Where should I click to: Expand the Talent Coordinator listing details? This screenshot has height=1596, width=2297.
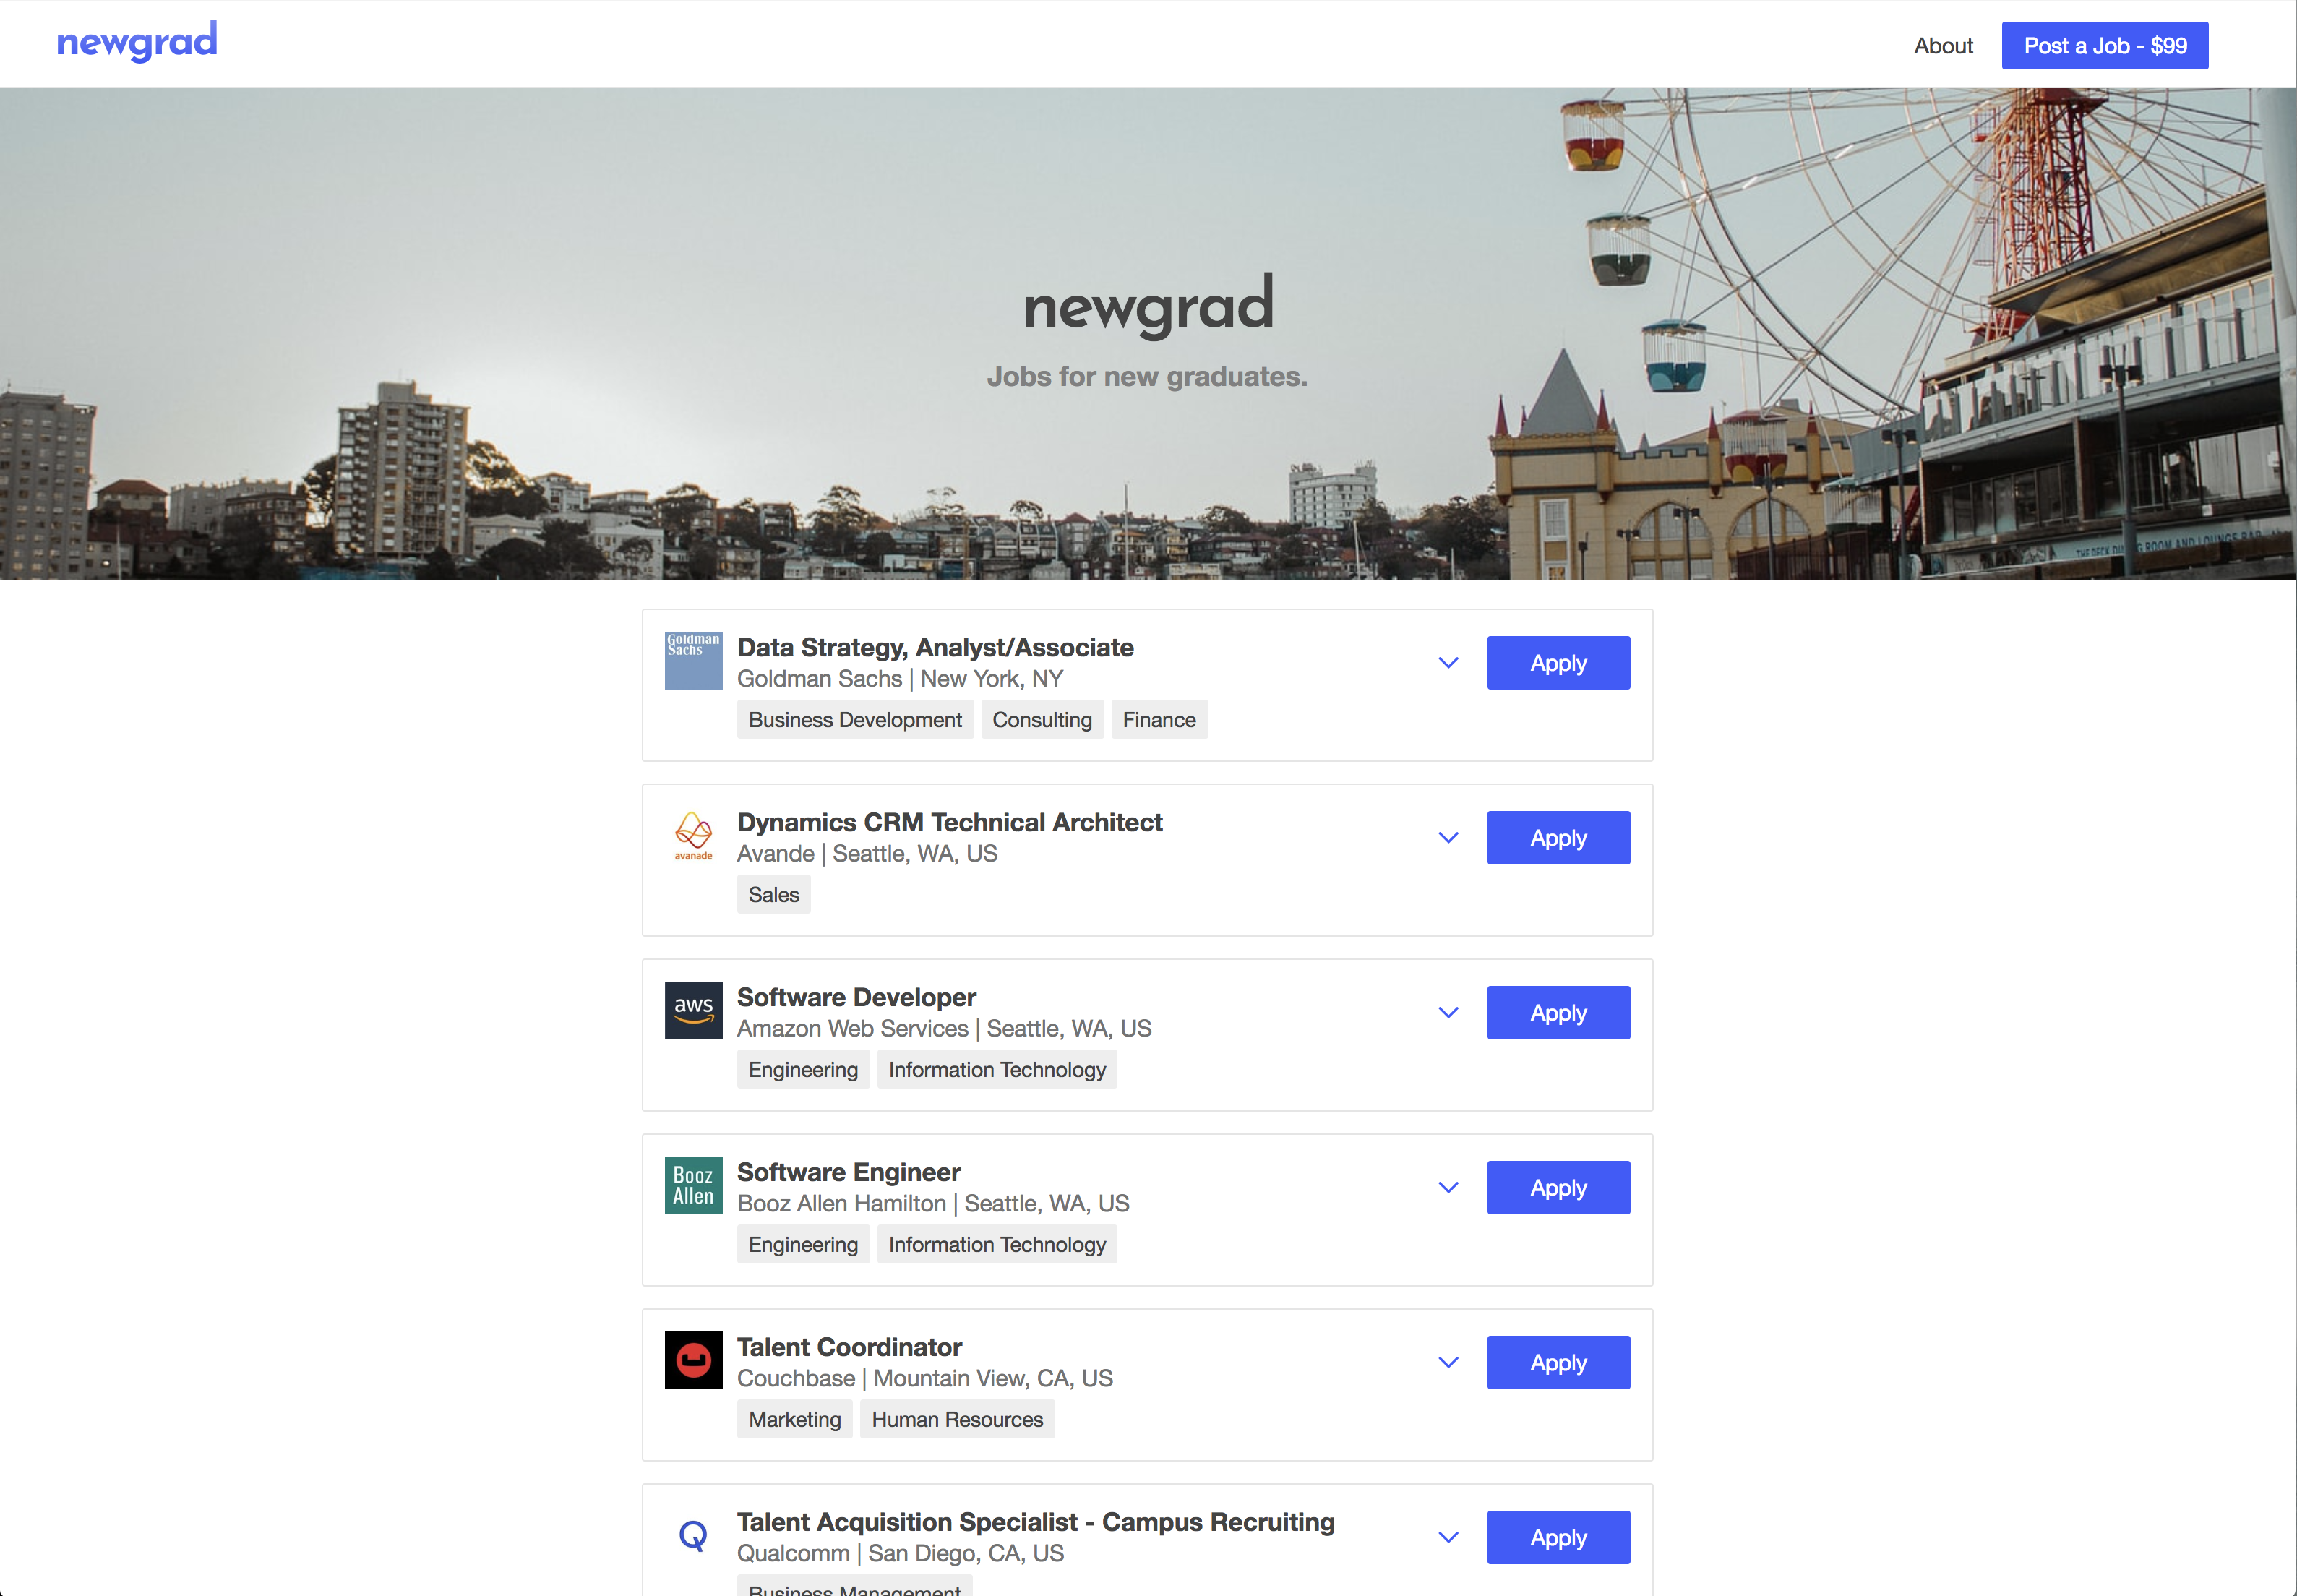pyautogui.click(x=1448, y=1363)
